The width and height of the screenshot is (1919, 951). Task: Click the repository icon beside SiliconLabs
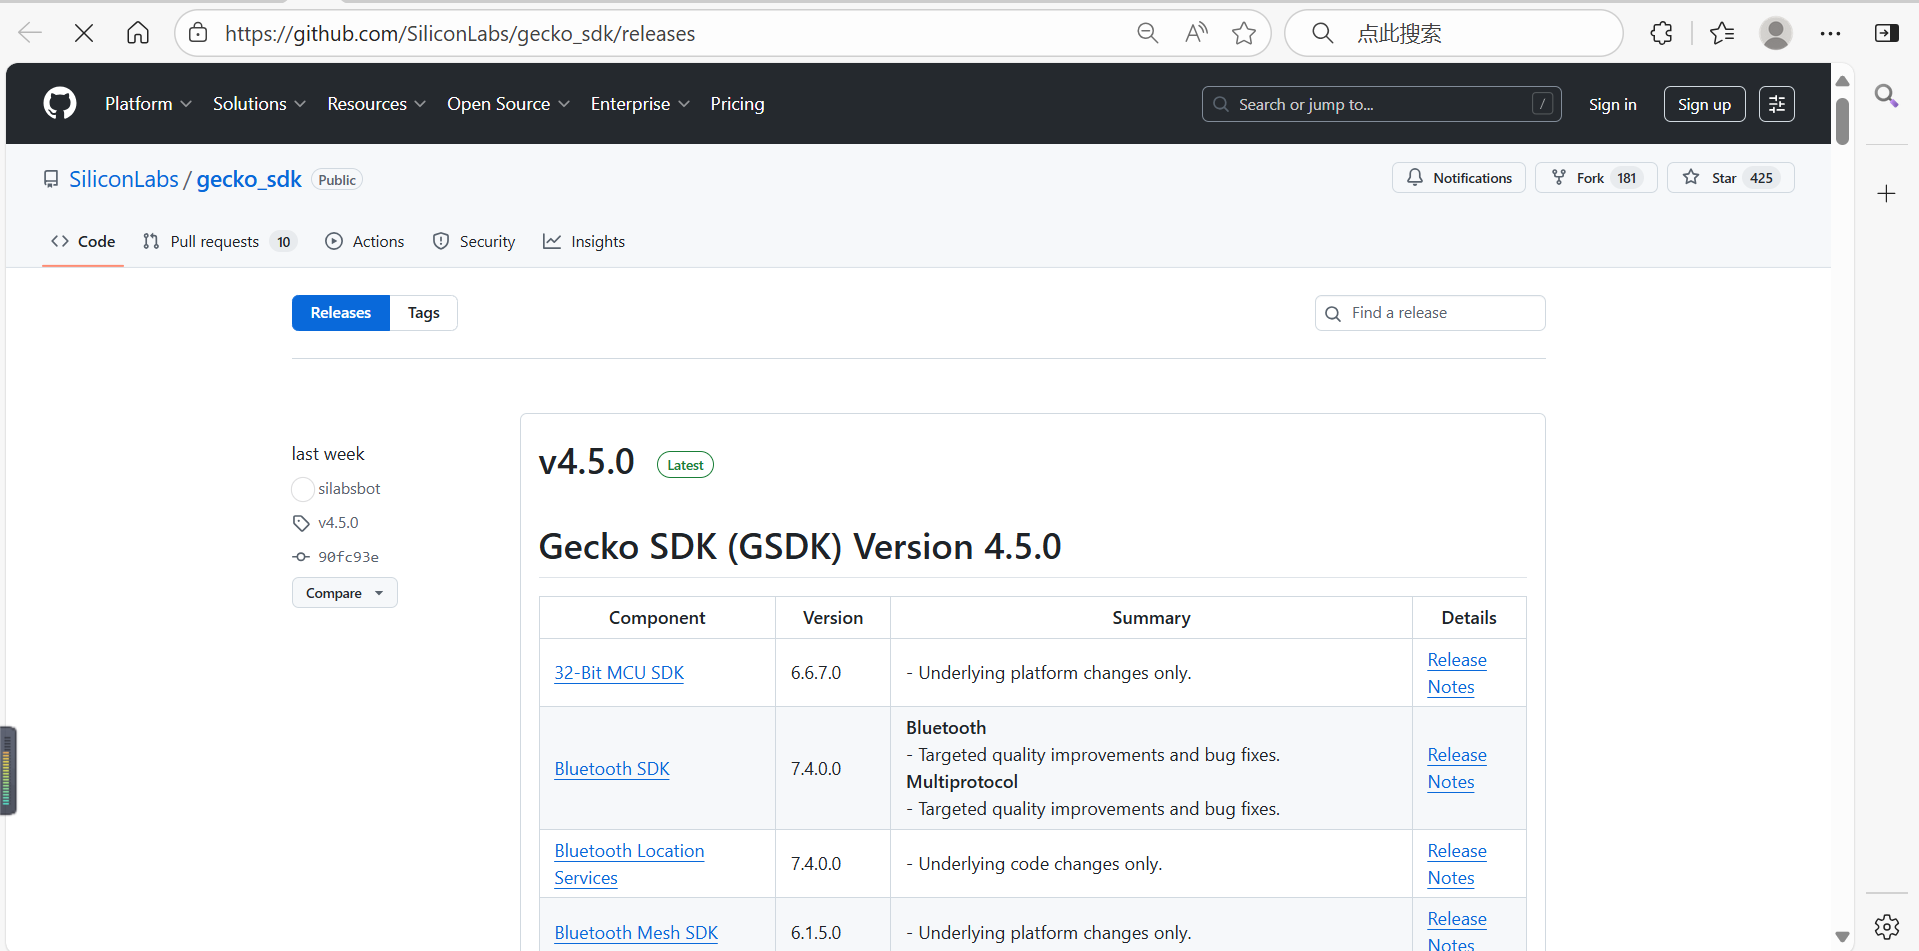coord(51,179)
